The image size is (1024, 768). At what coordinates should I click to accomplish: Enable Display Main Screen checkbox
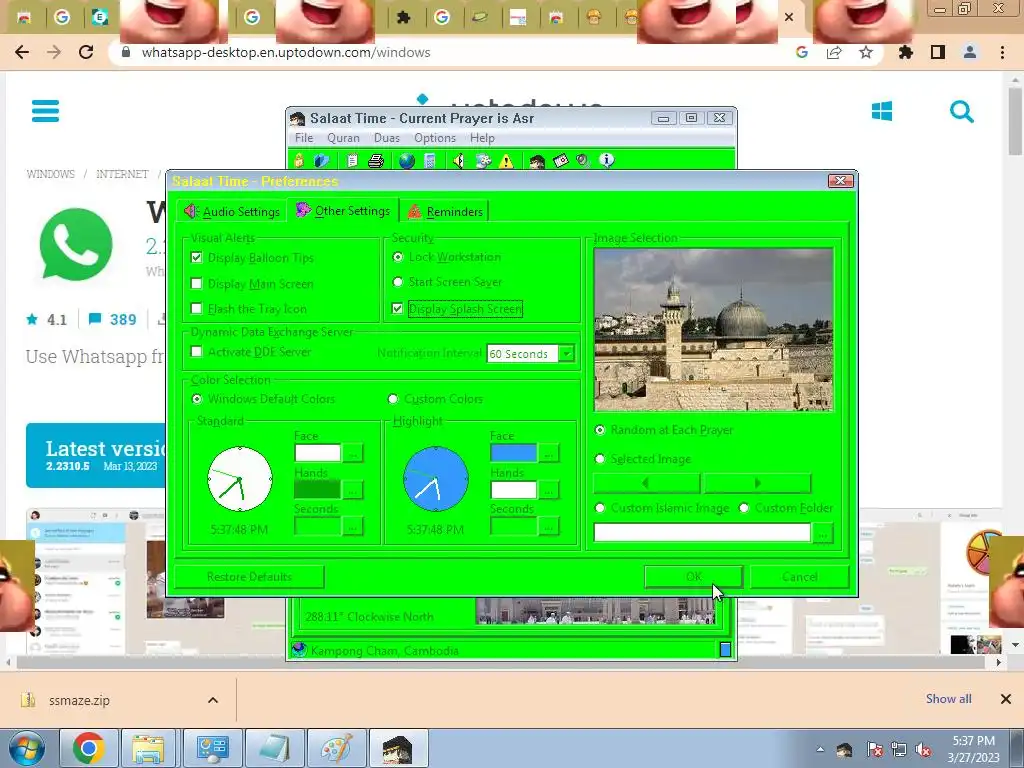[196, 283]
